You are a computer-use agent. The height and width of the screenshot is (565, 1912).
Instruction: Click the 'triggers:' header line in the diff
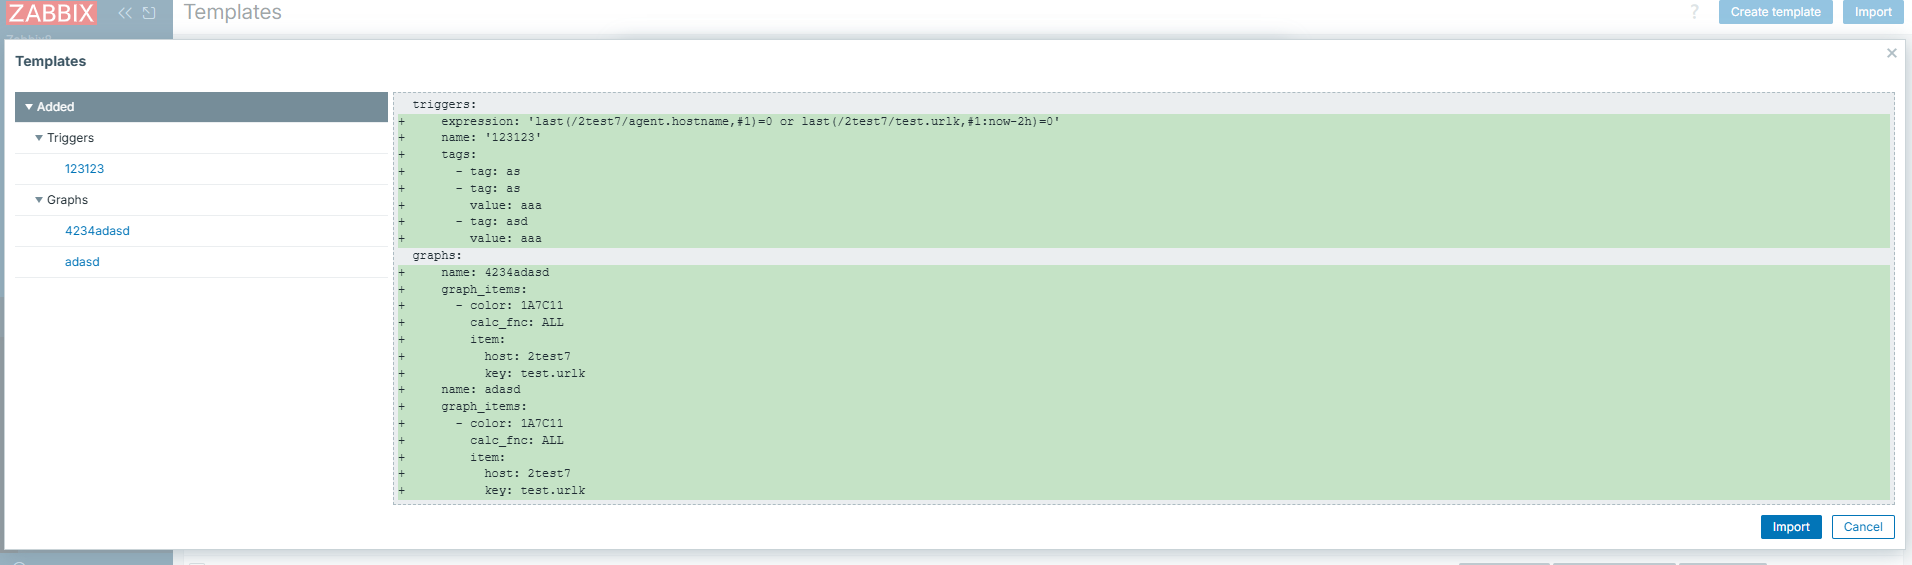[x=444, y=104]
